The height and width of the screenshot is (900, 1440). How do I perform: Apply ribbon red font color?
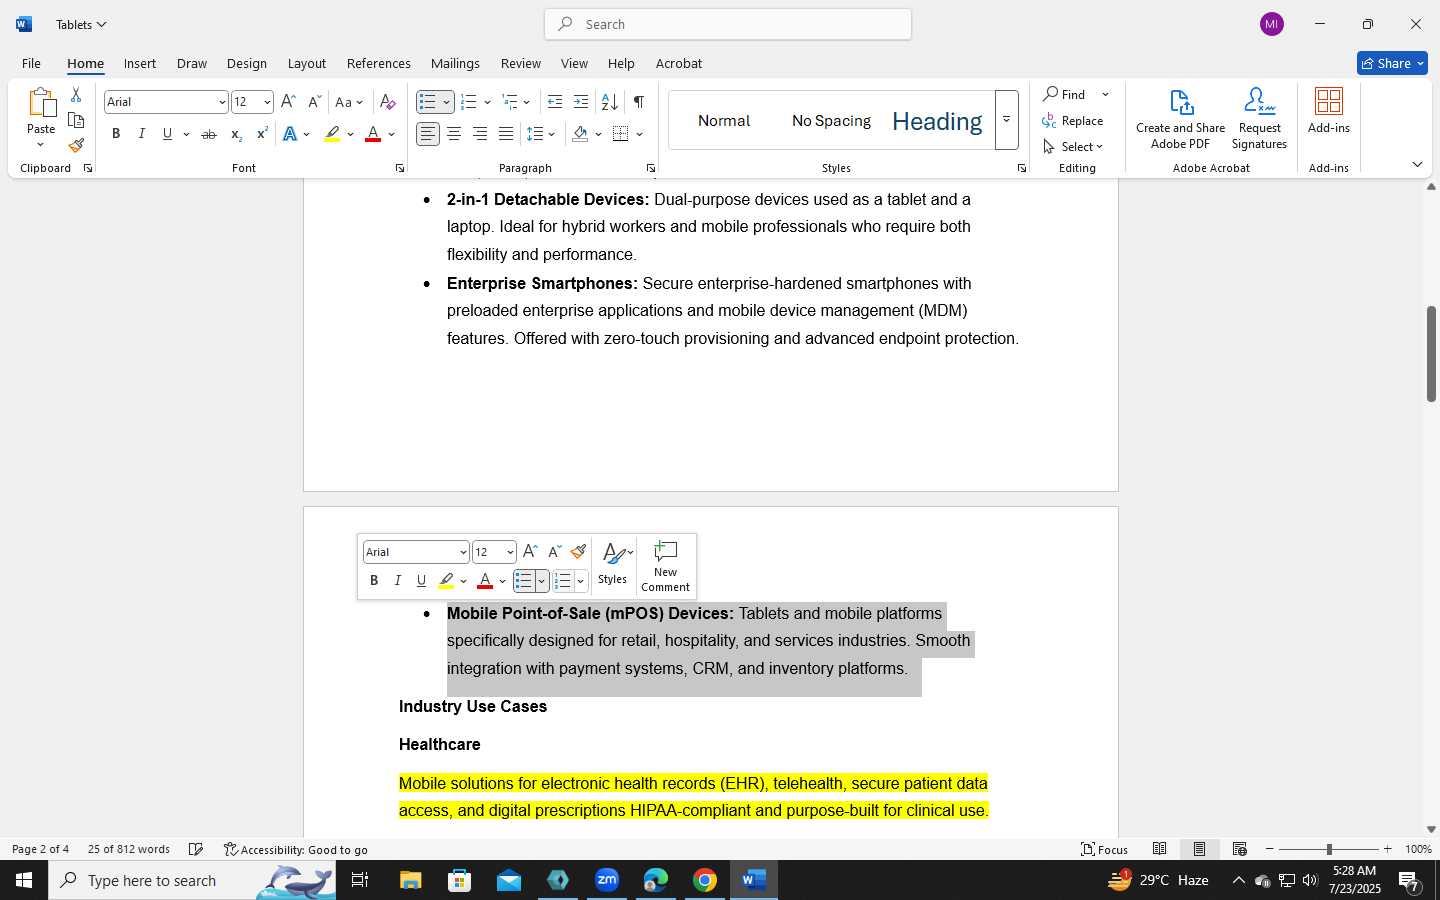373,134
